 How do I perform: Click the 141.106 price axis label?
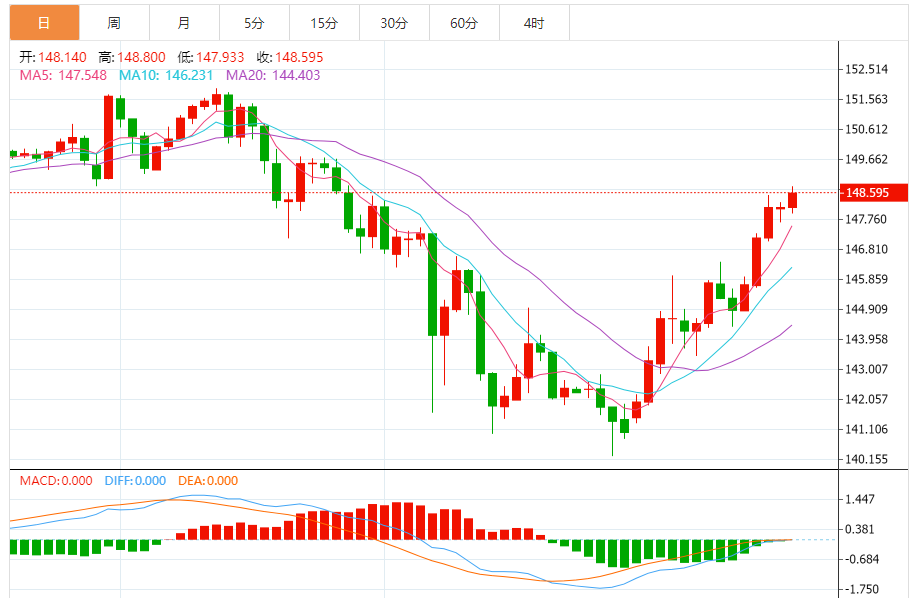[867, 429]
